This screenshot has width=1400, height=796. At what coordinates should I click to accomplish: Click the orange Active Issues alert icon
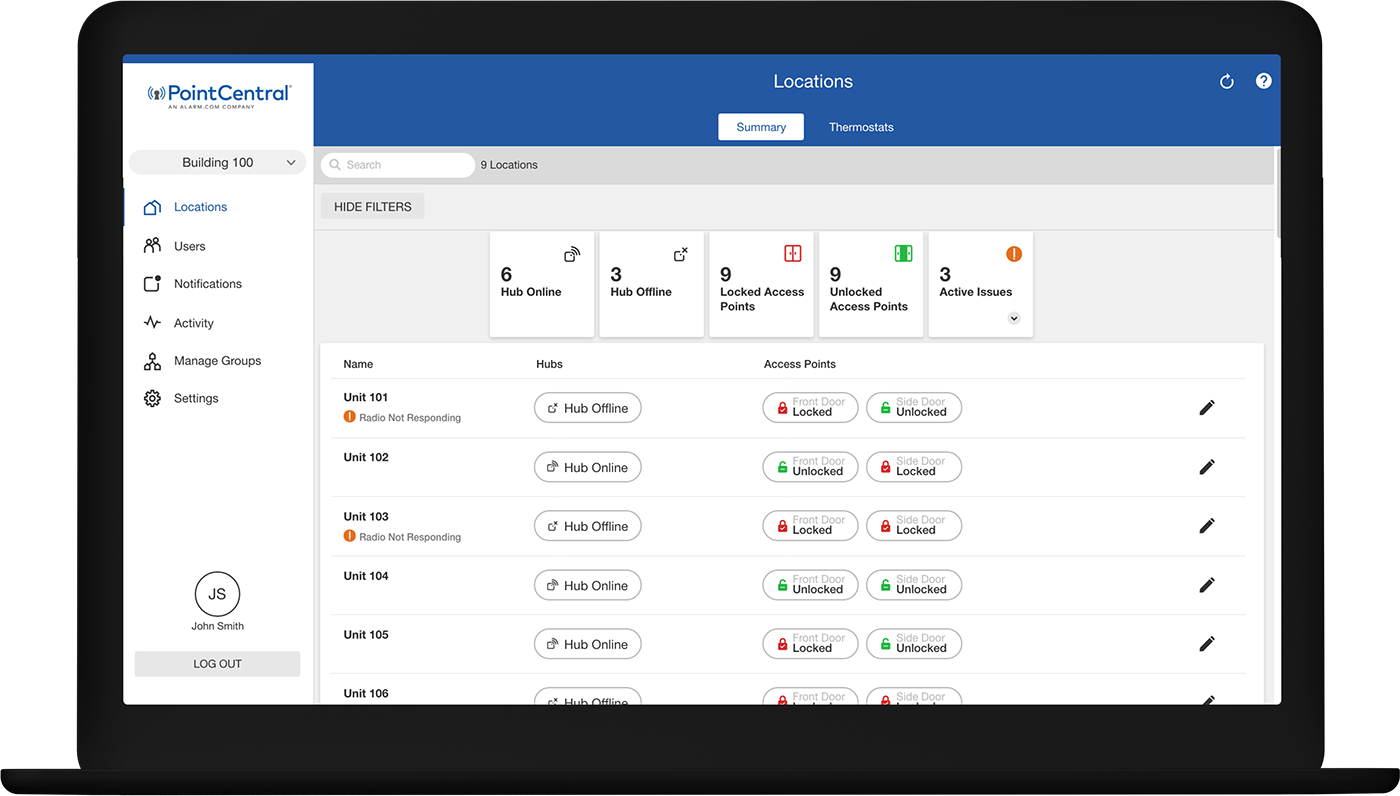pyautogui.click(x=1014, y=254)
